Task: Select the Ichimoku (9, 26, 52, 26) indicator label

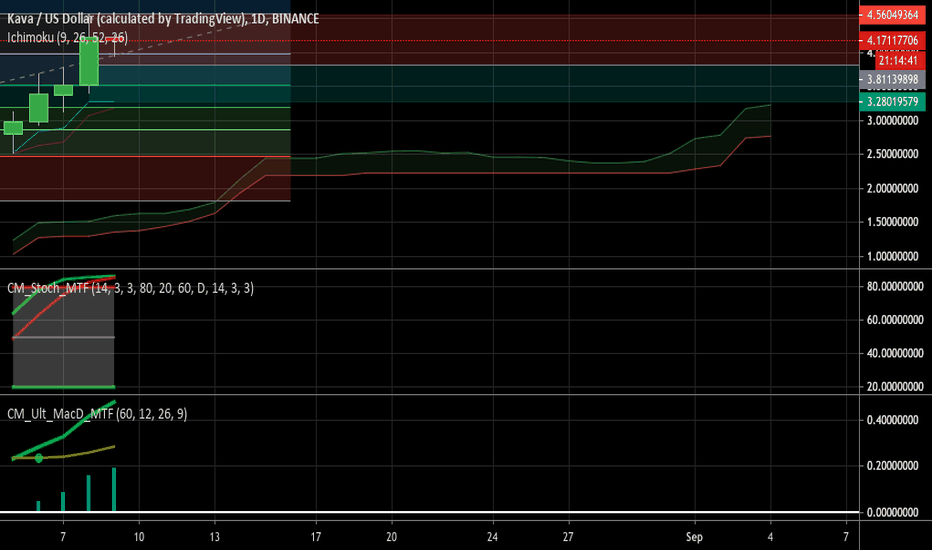Action: click(x=67, y=38)
